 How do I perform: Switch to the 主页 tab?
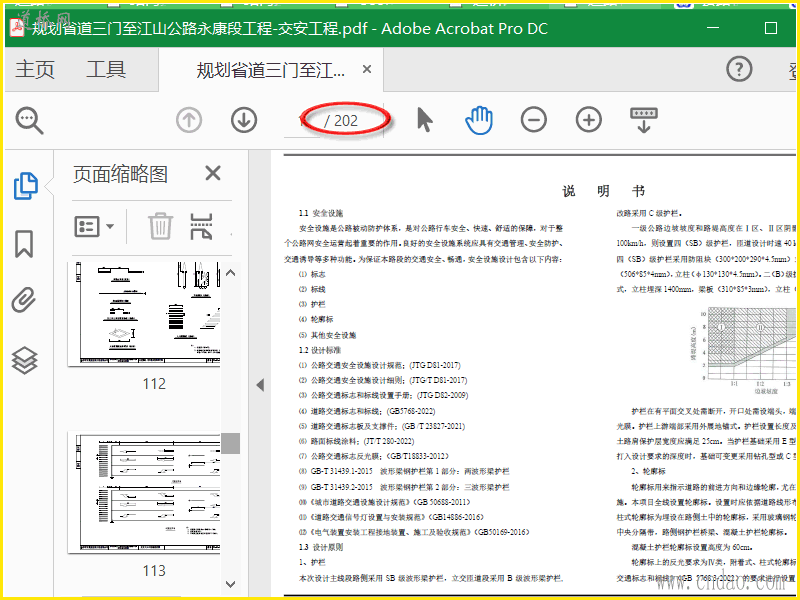tap(35, 69)
